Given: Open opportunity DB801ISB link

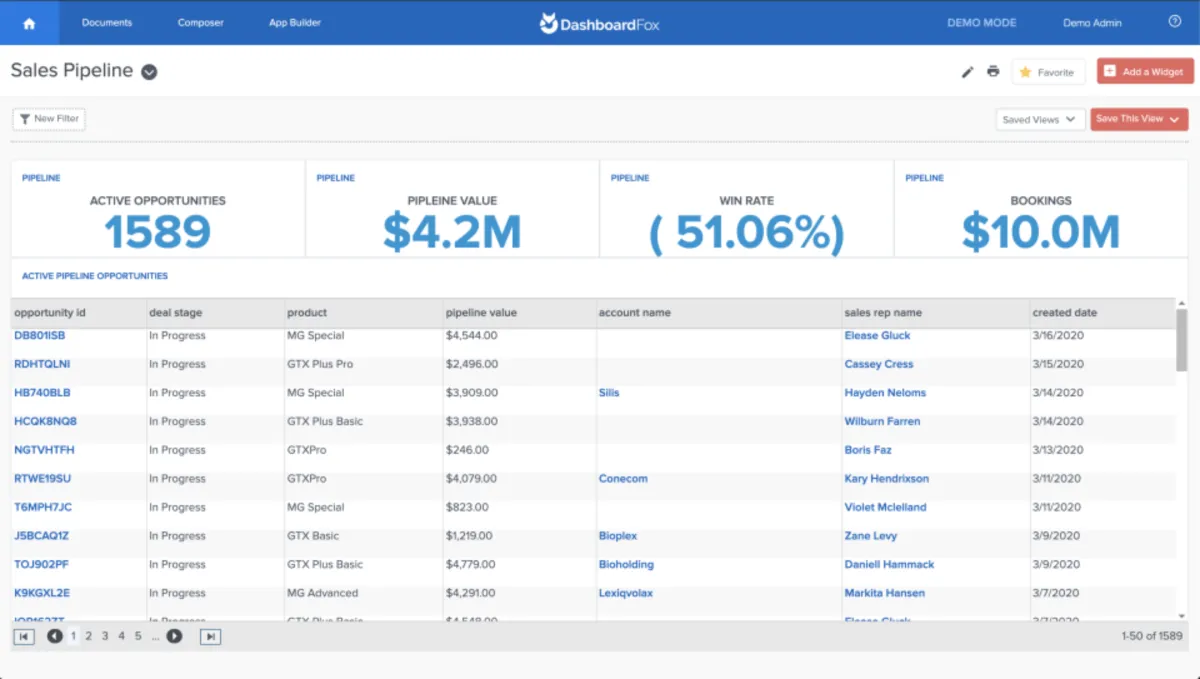Looking at the screenshot, I should tap(40, 336).
